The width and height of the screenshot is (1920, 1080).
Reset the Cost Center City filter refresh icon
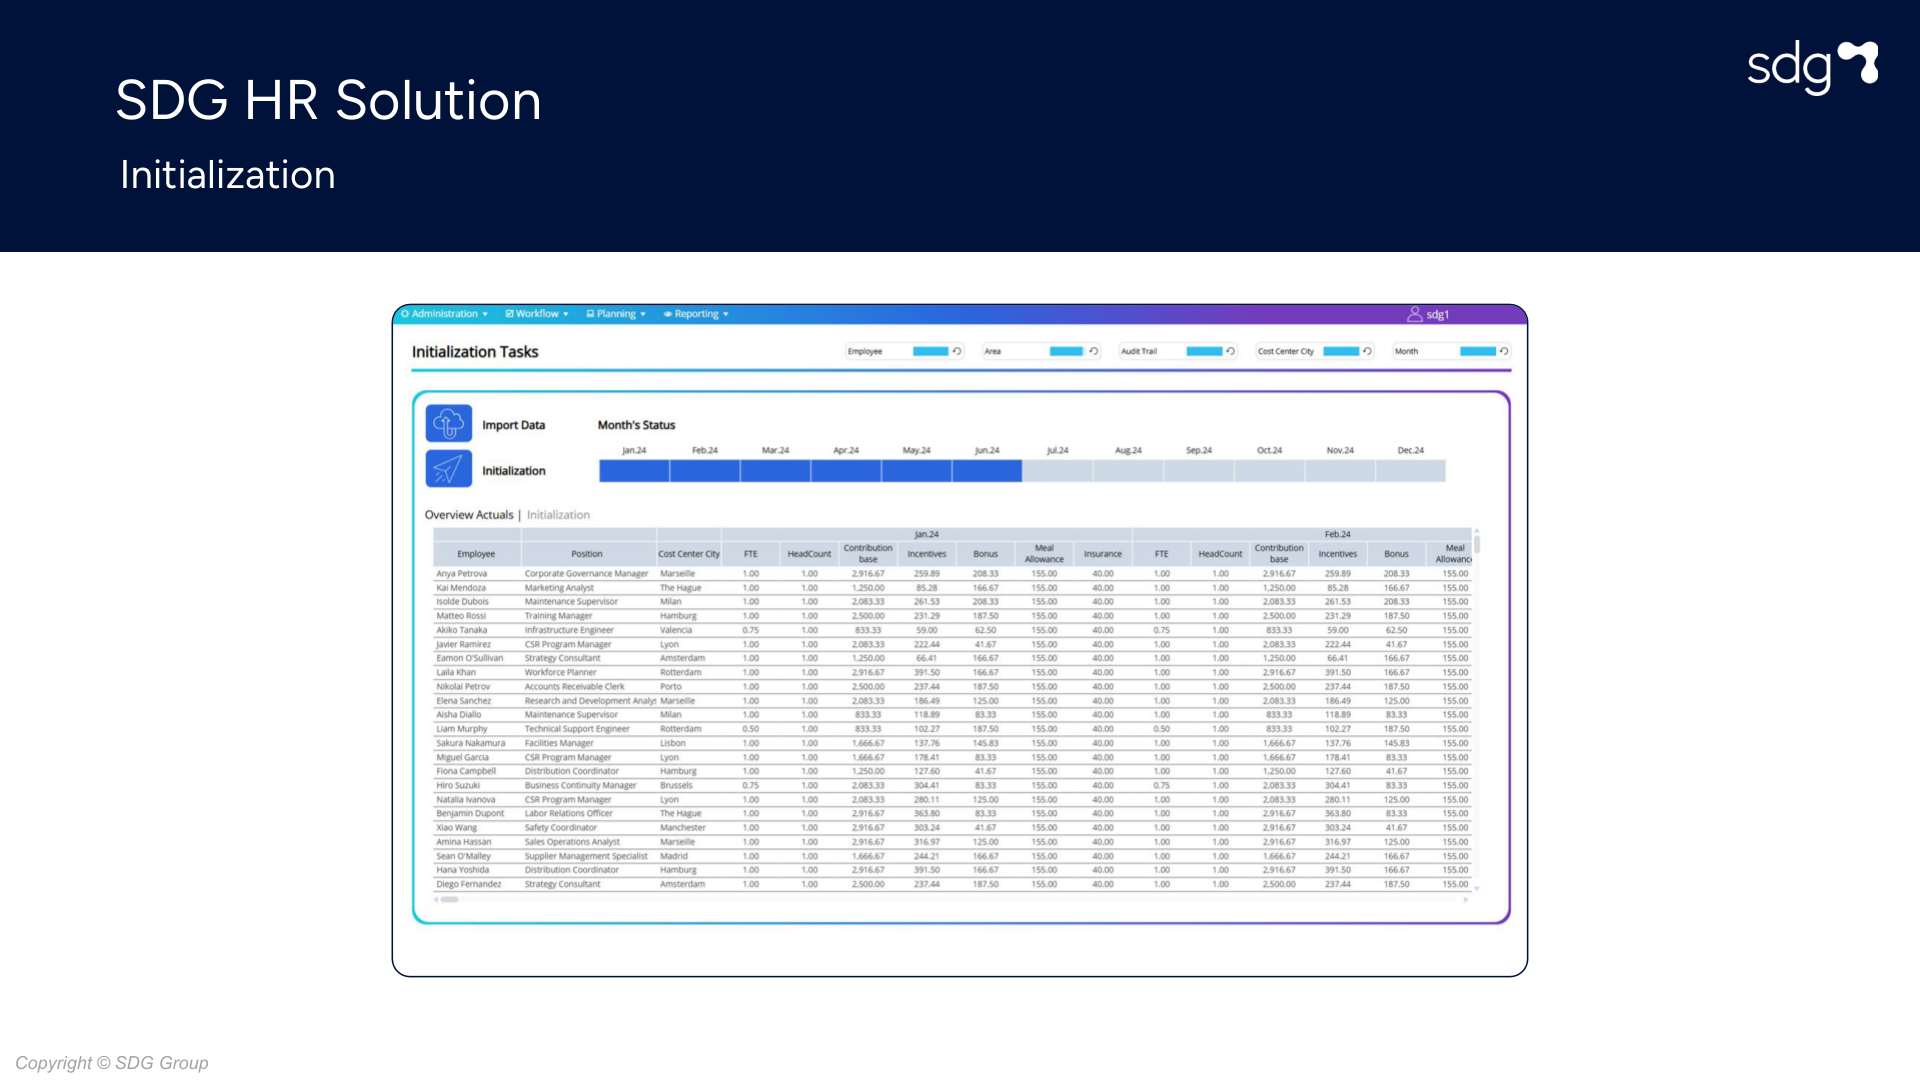1367,351
